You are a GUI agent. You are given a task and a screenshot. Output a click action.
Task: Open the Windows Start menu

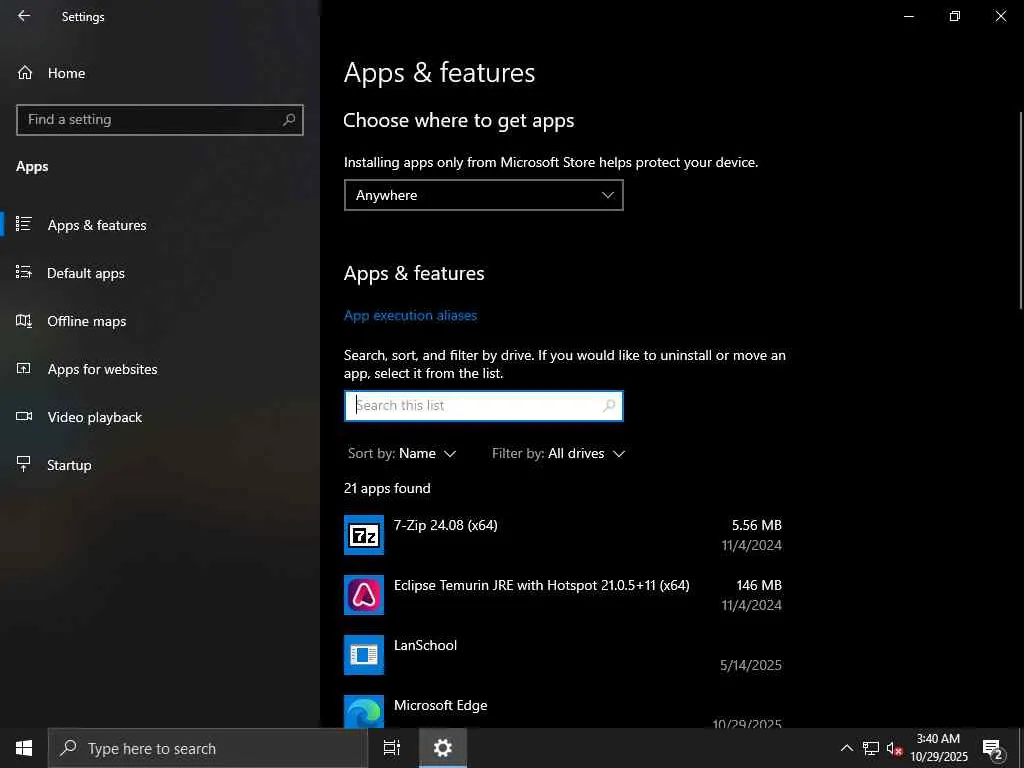(24, 748)
